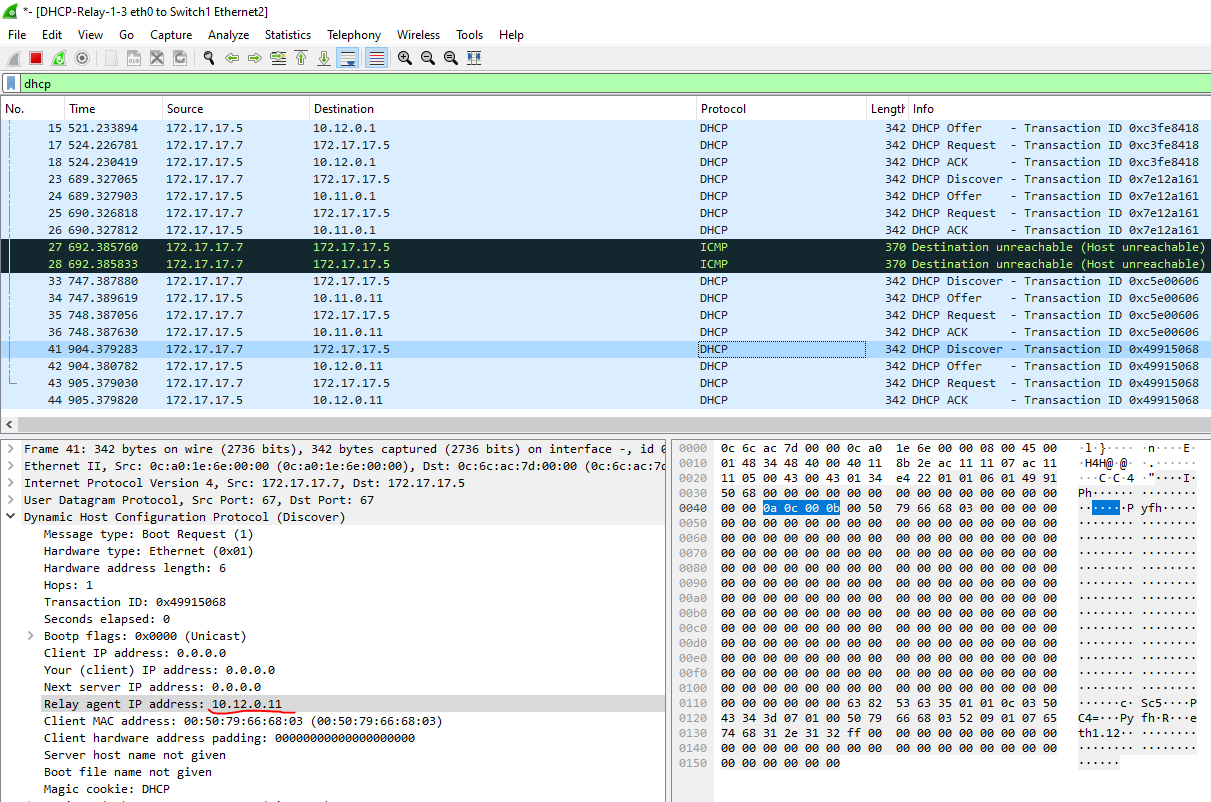Viewport: 1211px width, 802px height.
Task: Expand the Ethernet II layer details
Action: pos(11,466)
